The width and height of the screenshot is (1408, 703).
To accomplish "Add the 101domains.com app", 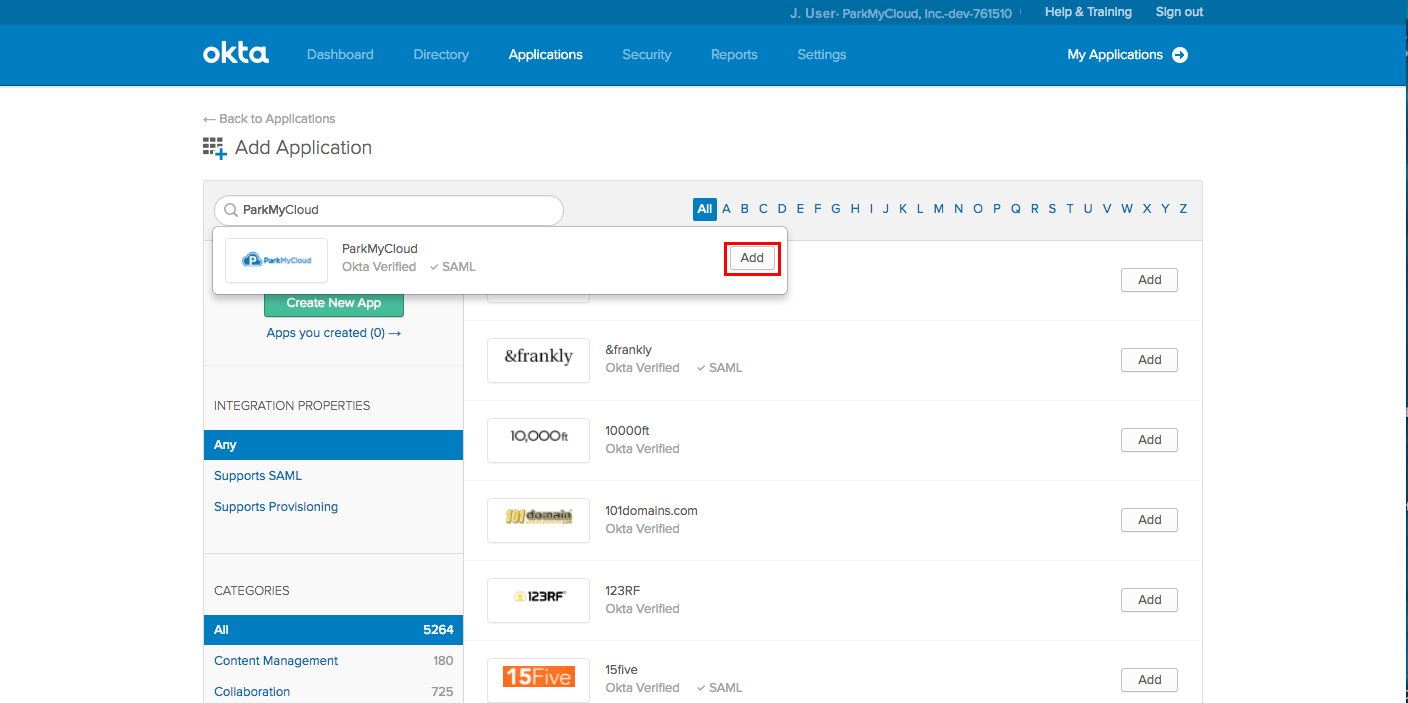I will (1149, 520).
